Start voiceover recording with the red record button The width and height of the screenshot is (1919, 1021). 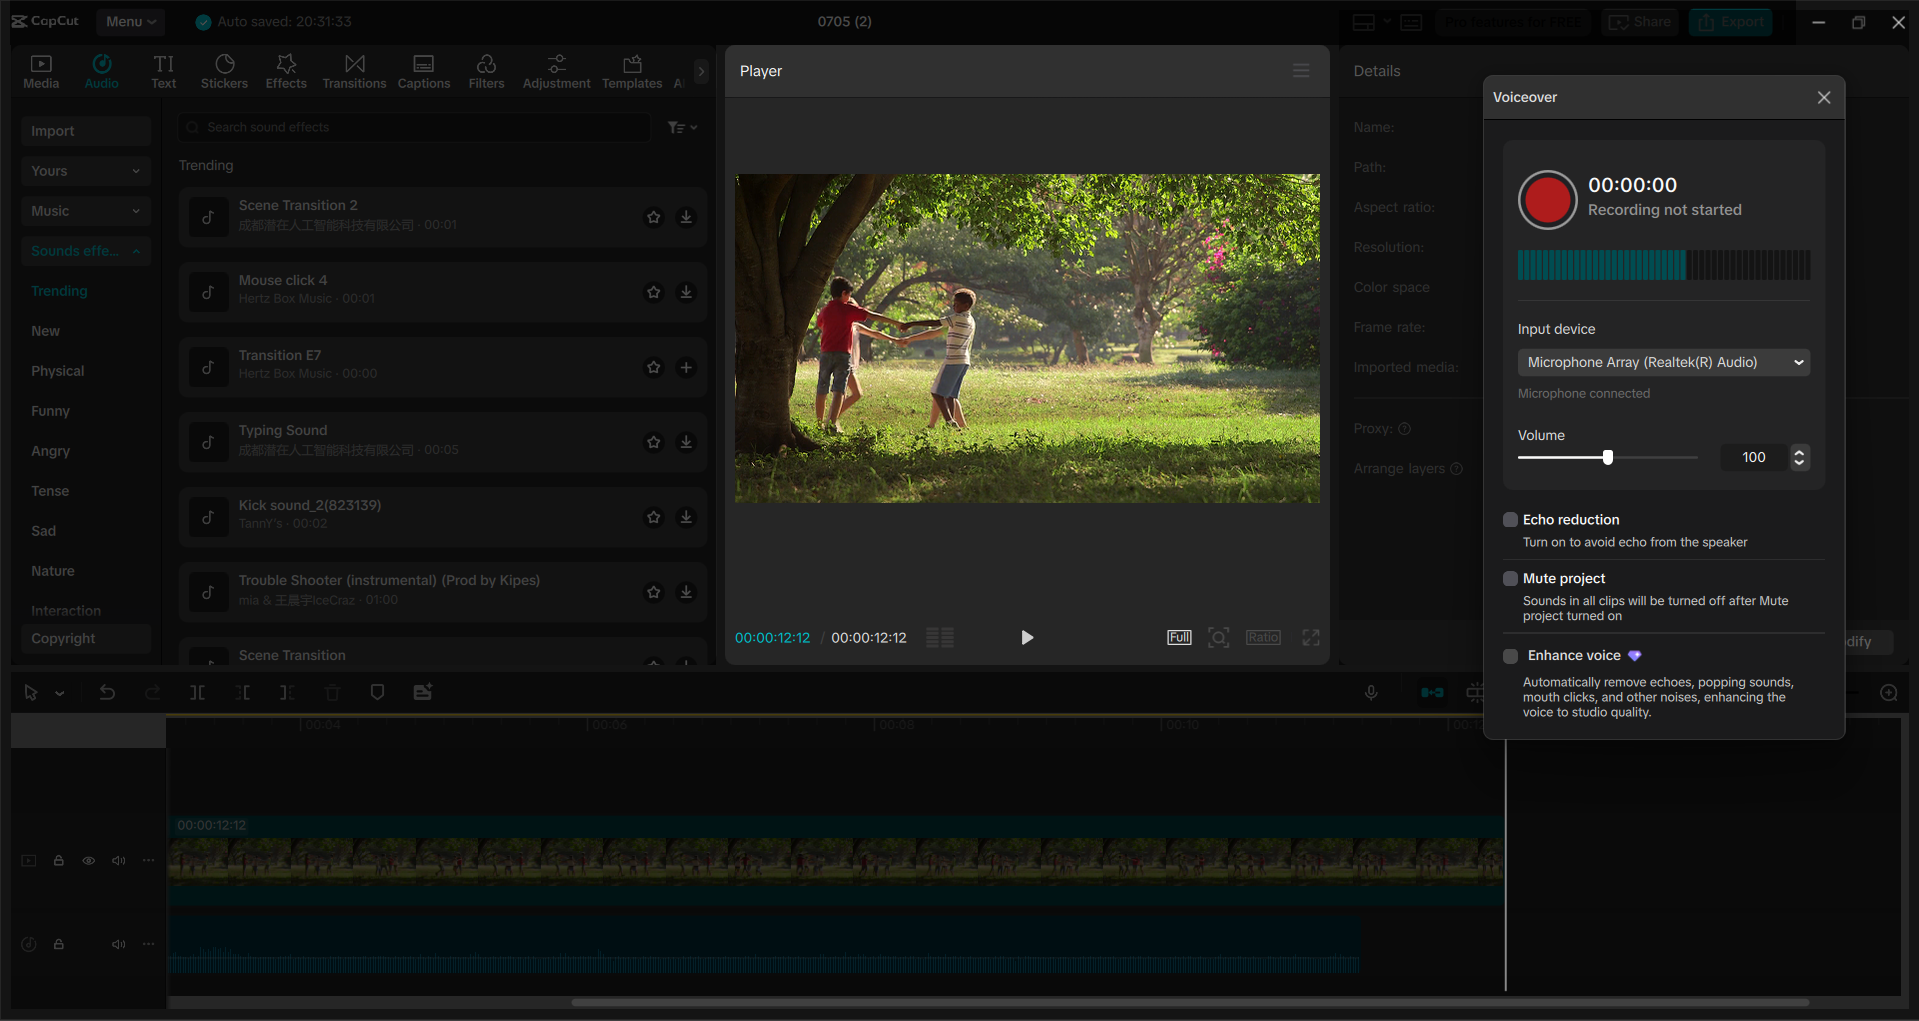[x=1546, y=199]
